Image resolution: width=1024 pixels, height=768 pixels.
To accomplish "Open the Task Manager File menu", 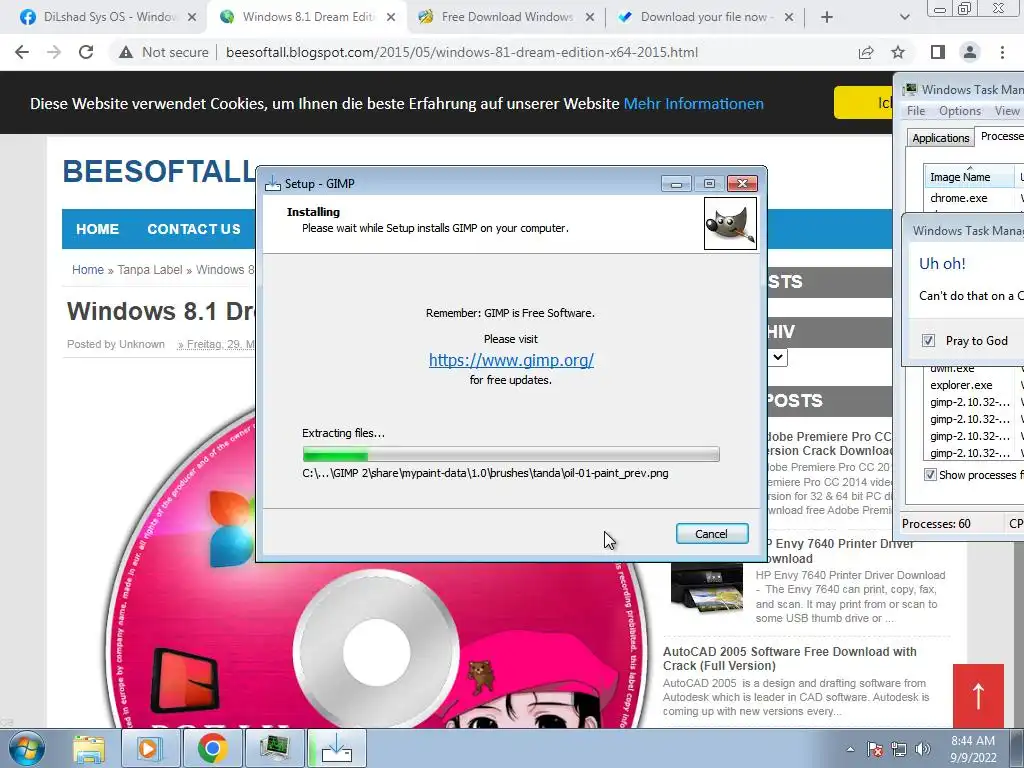I will (x=916, y=111).
